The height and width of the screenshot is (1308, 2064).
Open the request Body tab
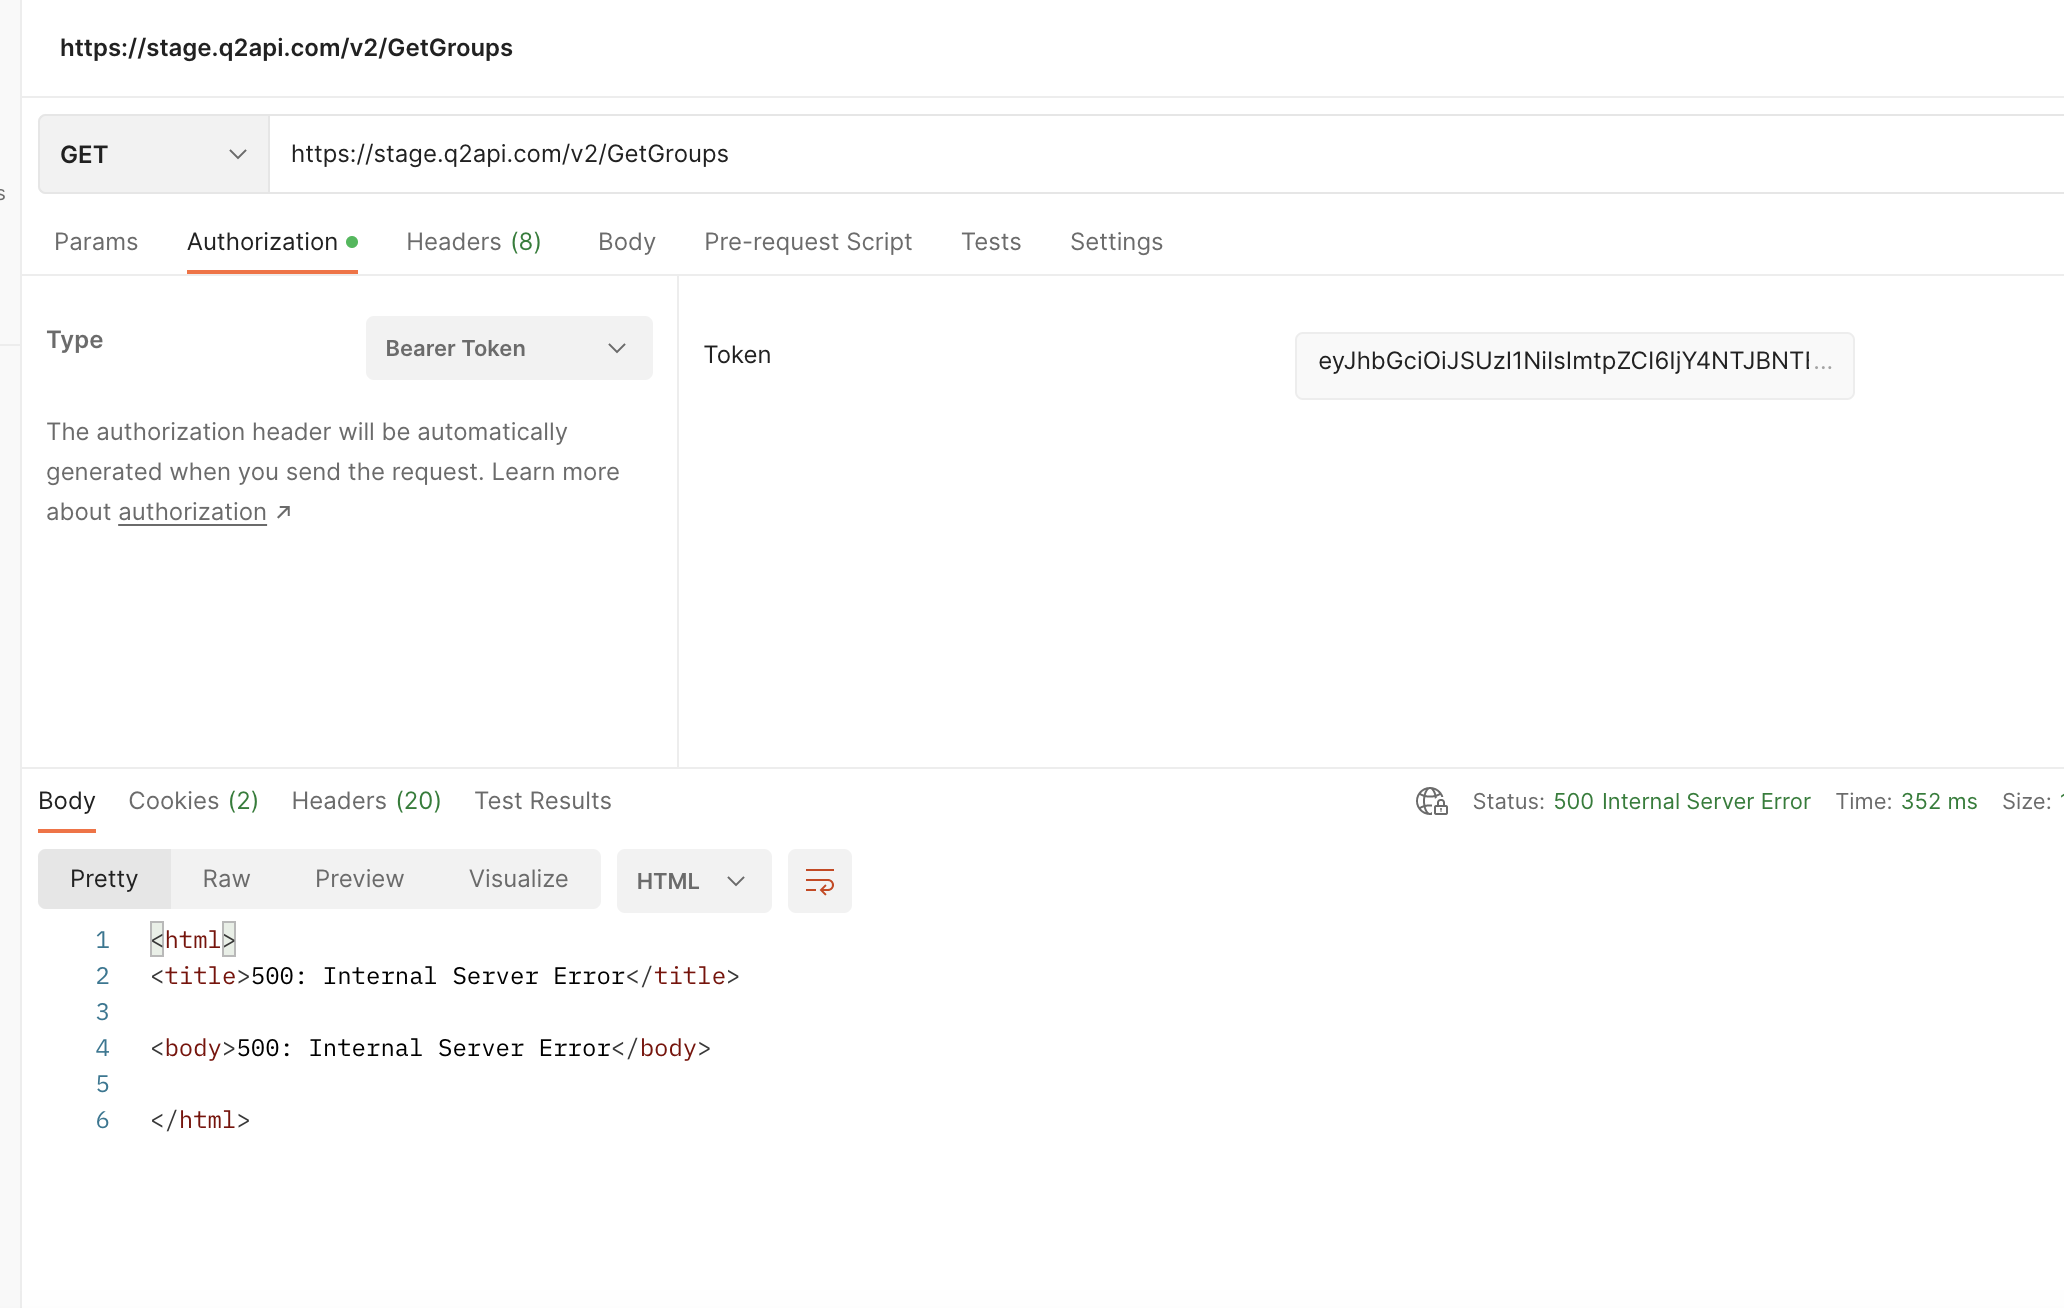coord(627,242)
